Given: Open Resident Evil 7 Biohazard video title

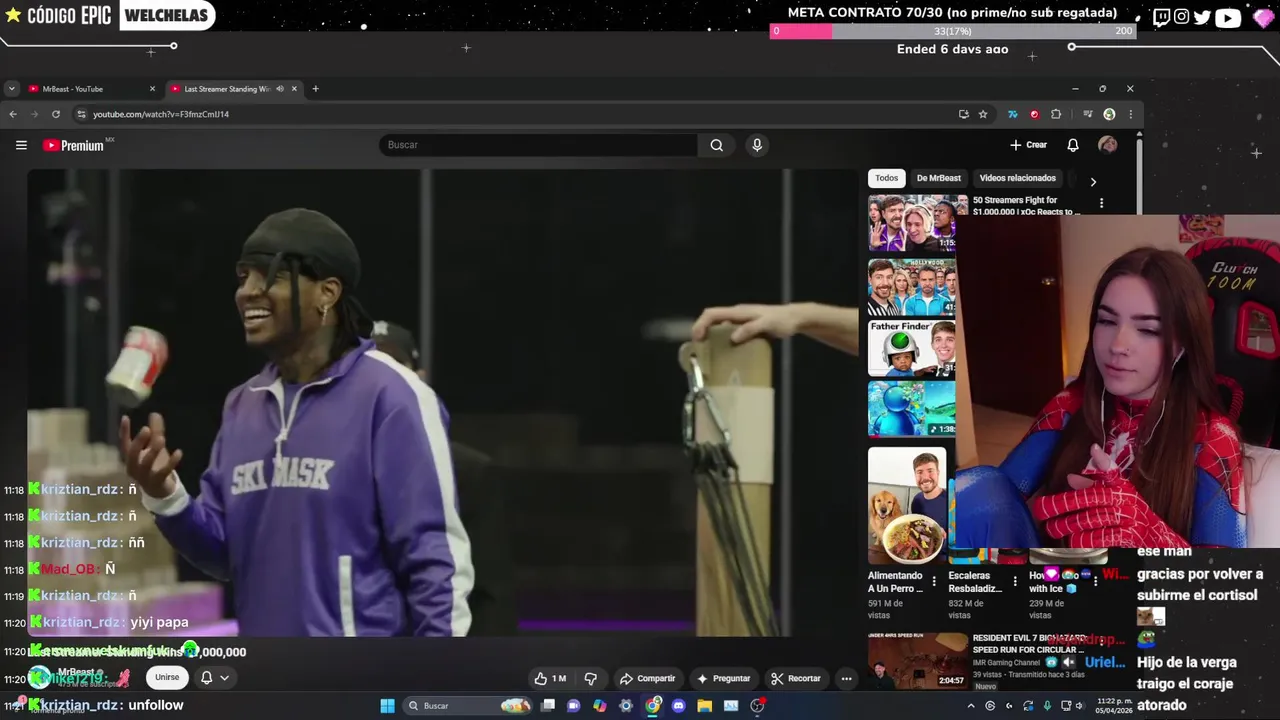Looking at the screenshot, I should 1028,643.
